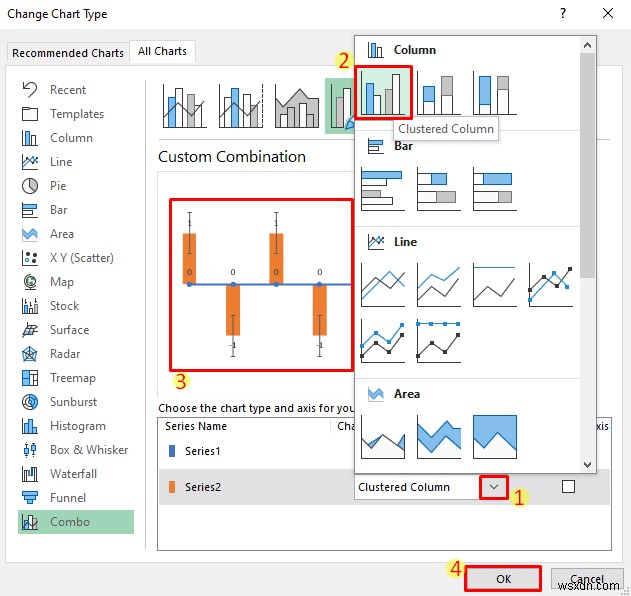Open the Treemap chart category
Viewport: 631px width, 596px height.
76,378
